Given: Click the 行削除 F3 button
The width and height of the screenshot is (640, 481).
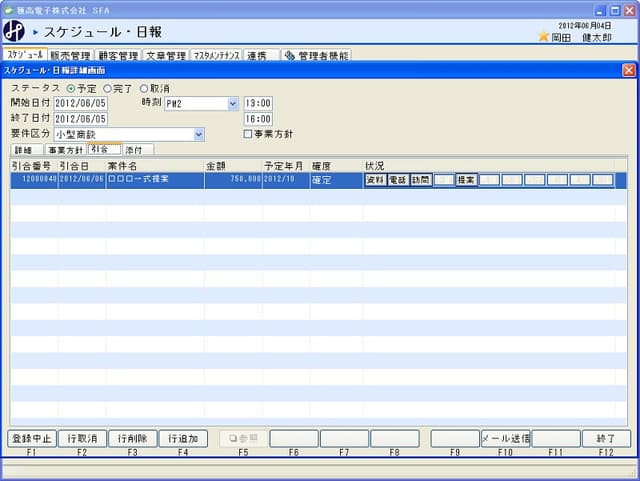Looking at the screenshot, I should [133, 439].
